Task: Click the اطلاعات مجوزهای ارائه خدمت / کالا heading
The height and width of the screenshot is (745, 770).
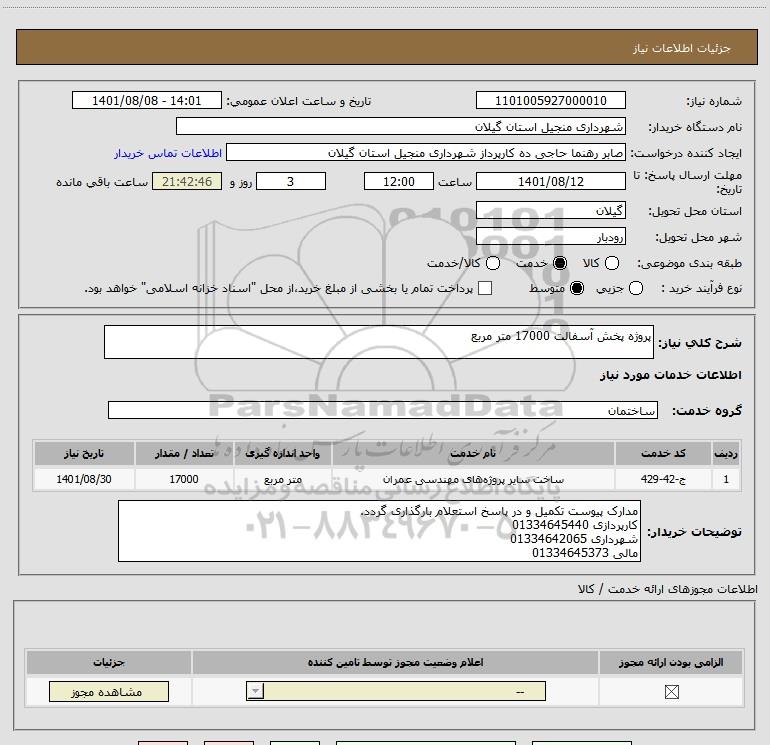Action: coord(667,589)
